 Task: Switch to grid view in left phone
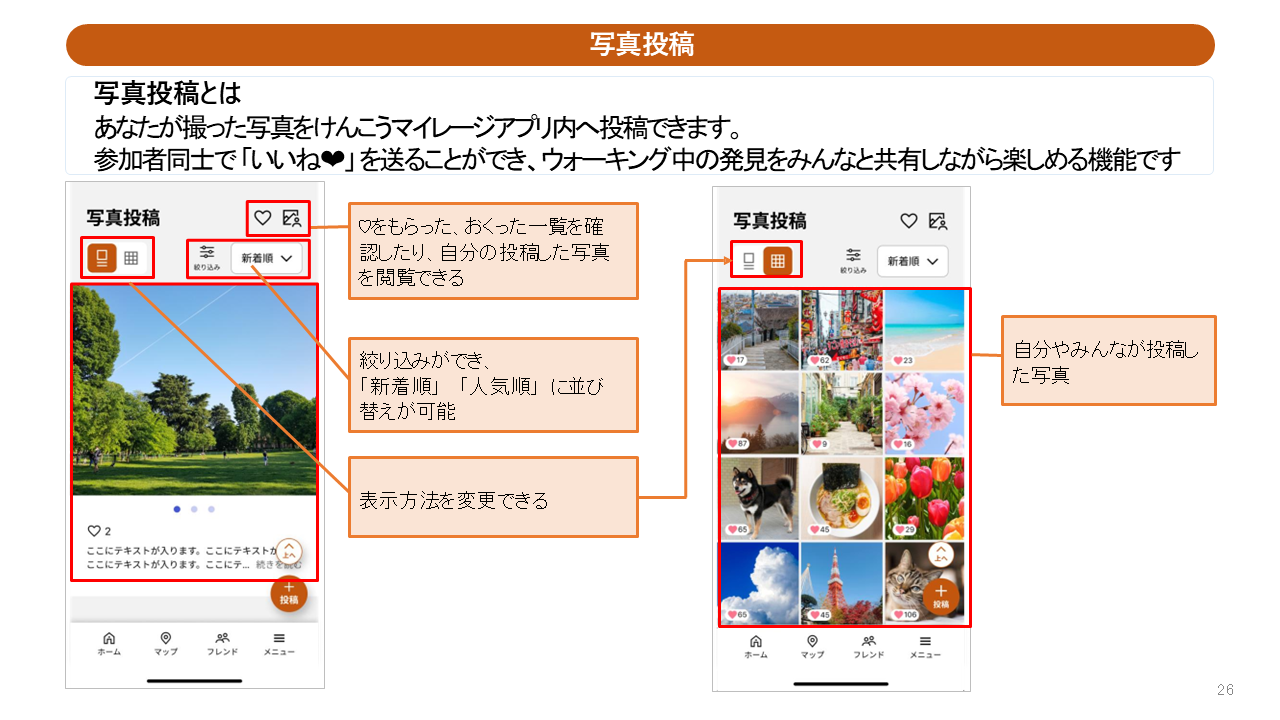point(131,258)
